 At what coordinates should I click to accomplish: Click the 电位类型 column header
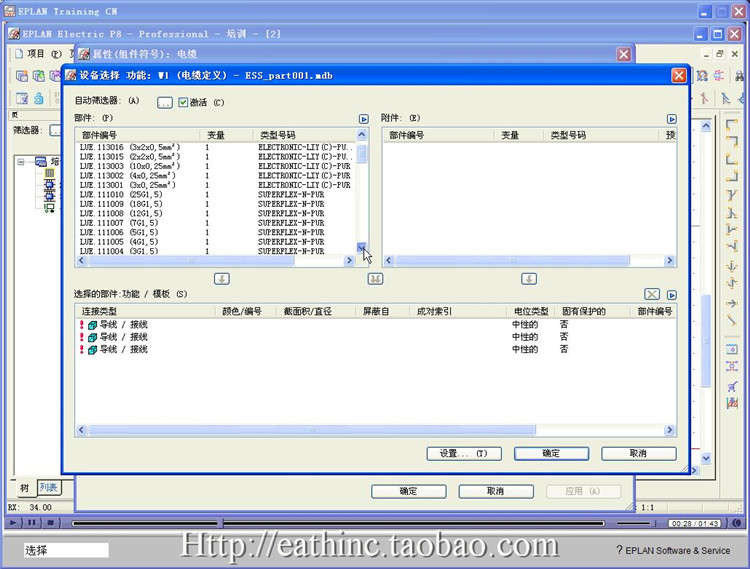coord(531,311)
